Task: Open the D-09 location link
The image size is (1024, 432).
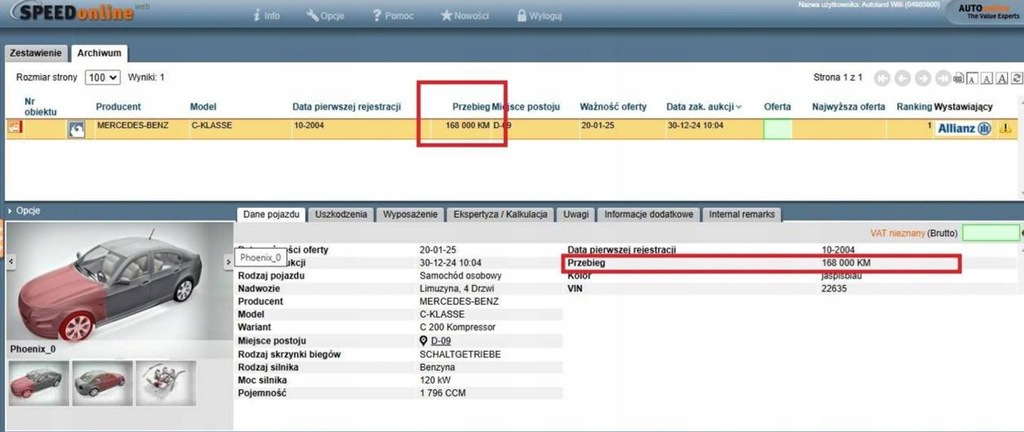Action: pyautogui.click(x=441, y=341)
